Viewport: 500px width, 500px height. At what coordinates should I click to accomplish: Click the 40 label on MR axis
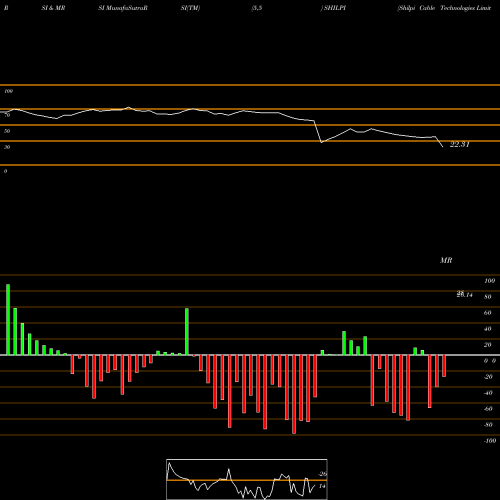(x=488, y=329)
